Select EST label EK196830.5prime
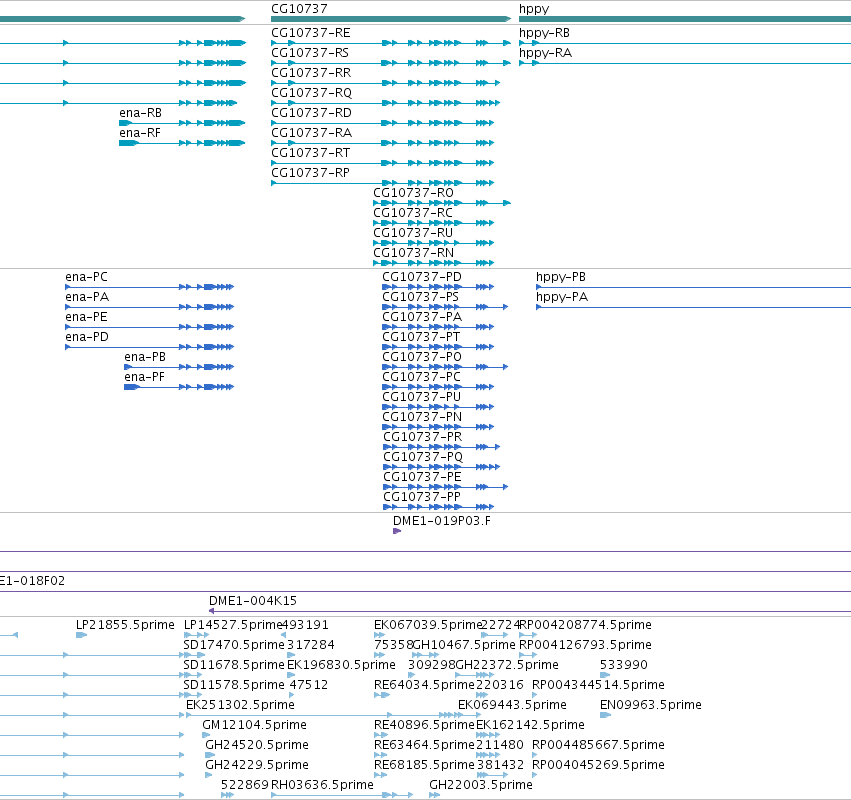The image size is (851, 800). click(x=341, y=665)
